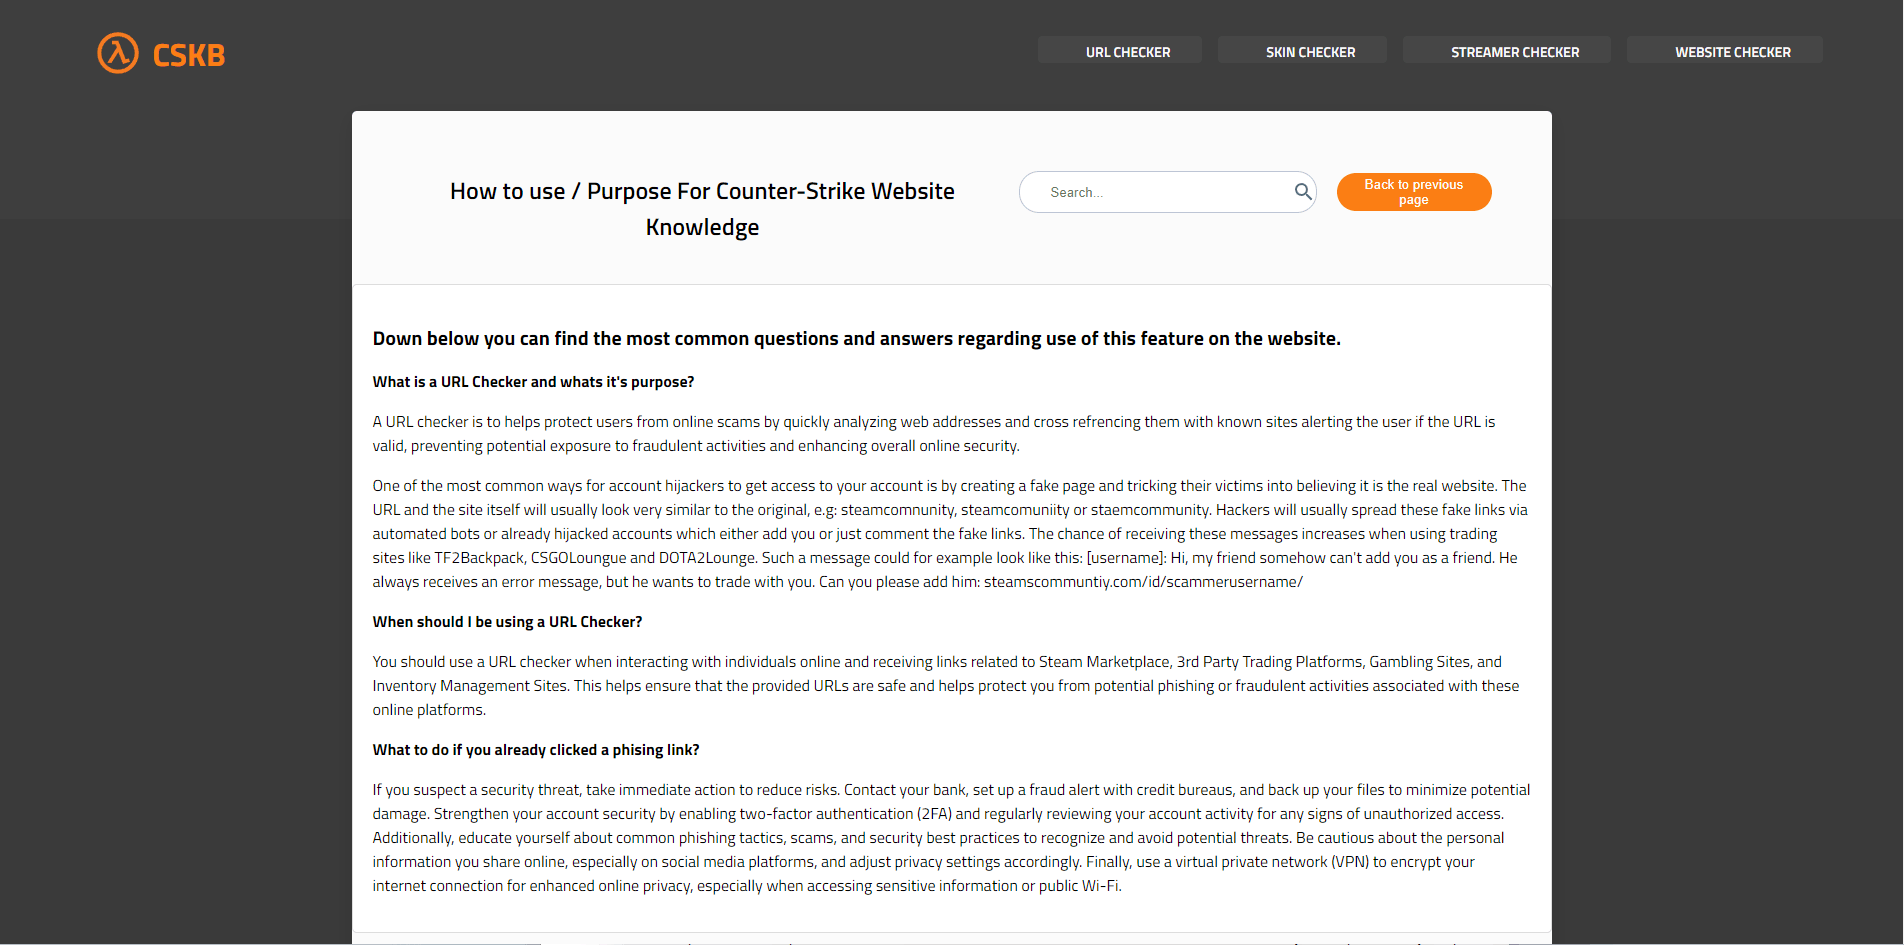
Task: Click the paragraph starting 'A URL checker is'
Action: click(933, 434)
